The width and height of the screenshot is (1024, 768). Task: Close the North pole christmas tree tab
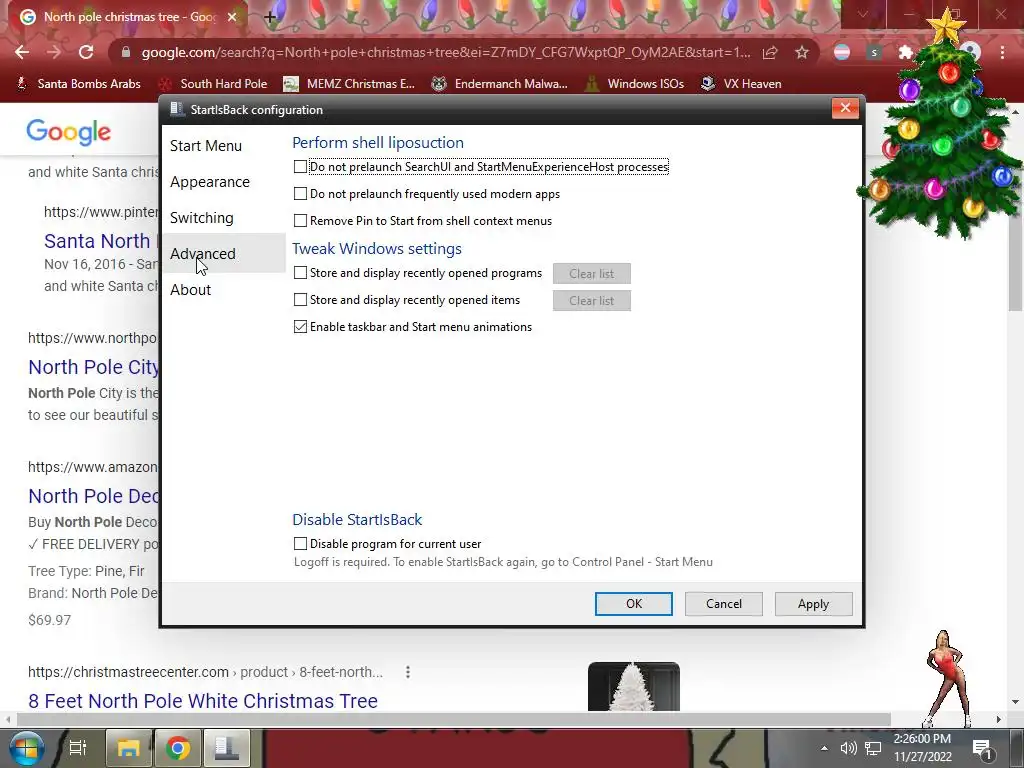pos(232,17)
